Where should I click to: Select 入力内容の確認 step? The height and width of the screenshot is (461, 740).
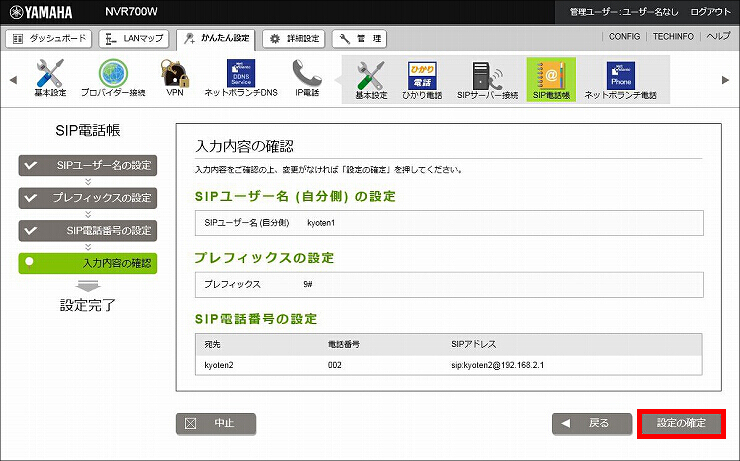88,263
